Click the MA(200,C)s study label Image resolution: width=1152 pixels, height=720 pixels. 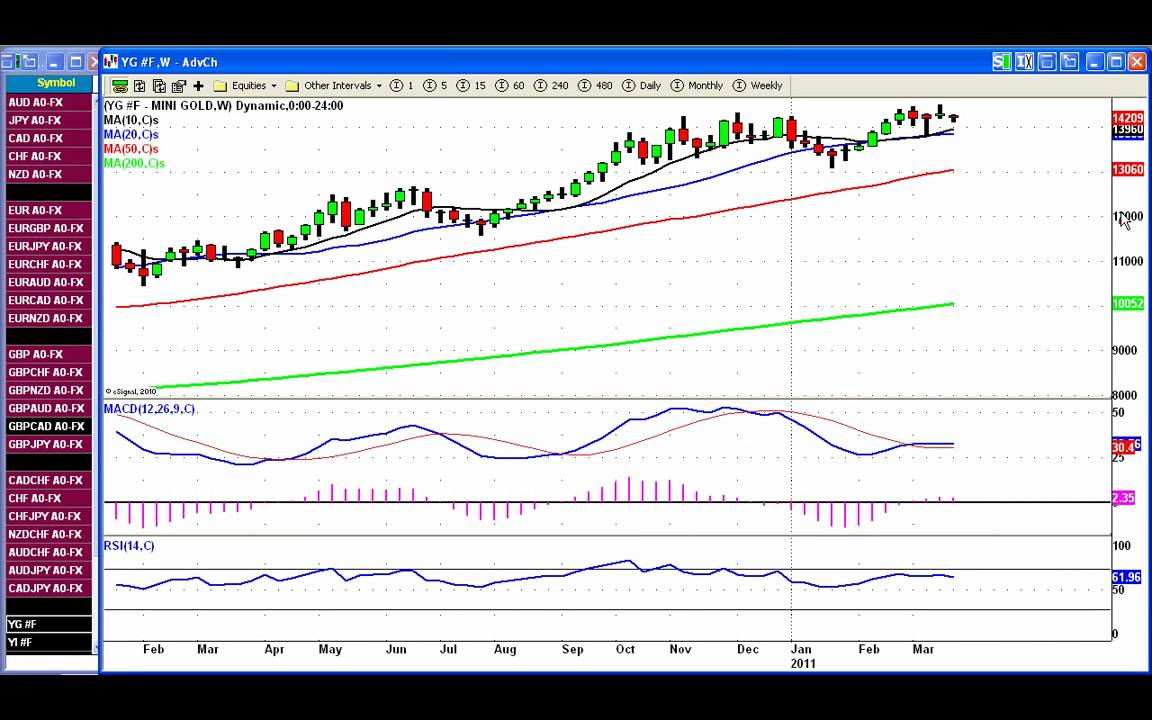click(x=134, y=163)
